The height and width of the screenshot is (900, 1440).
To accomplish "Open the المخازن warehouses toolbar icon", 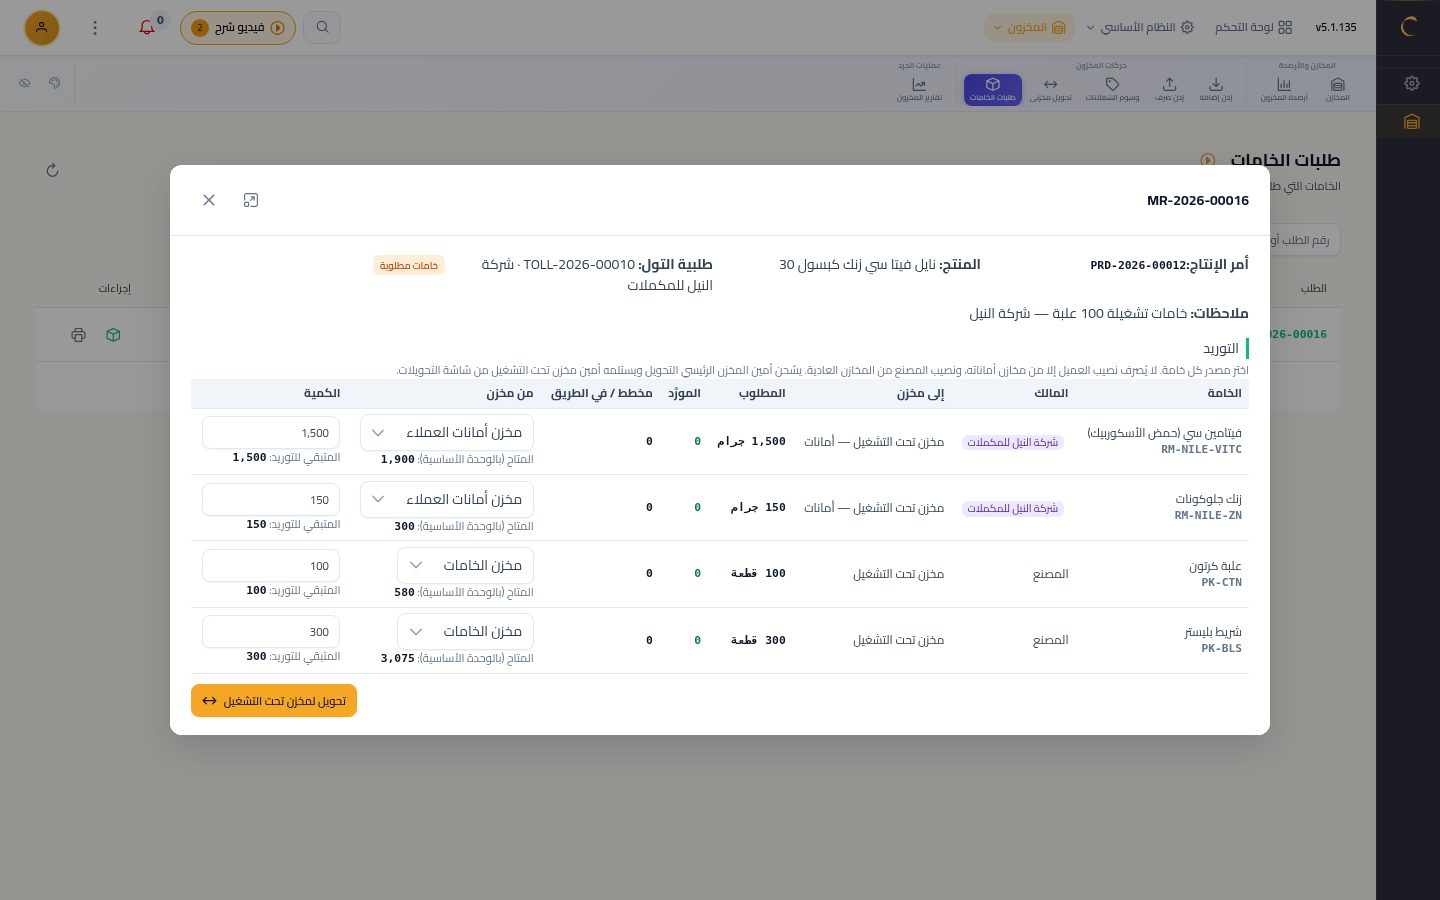I will [1338, 89].
